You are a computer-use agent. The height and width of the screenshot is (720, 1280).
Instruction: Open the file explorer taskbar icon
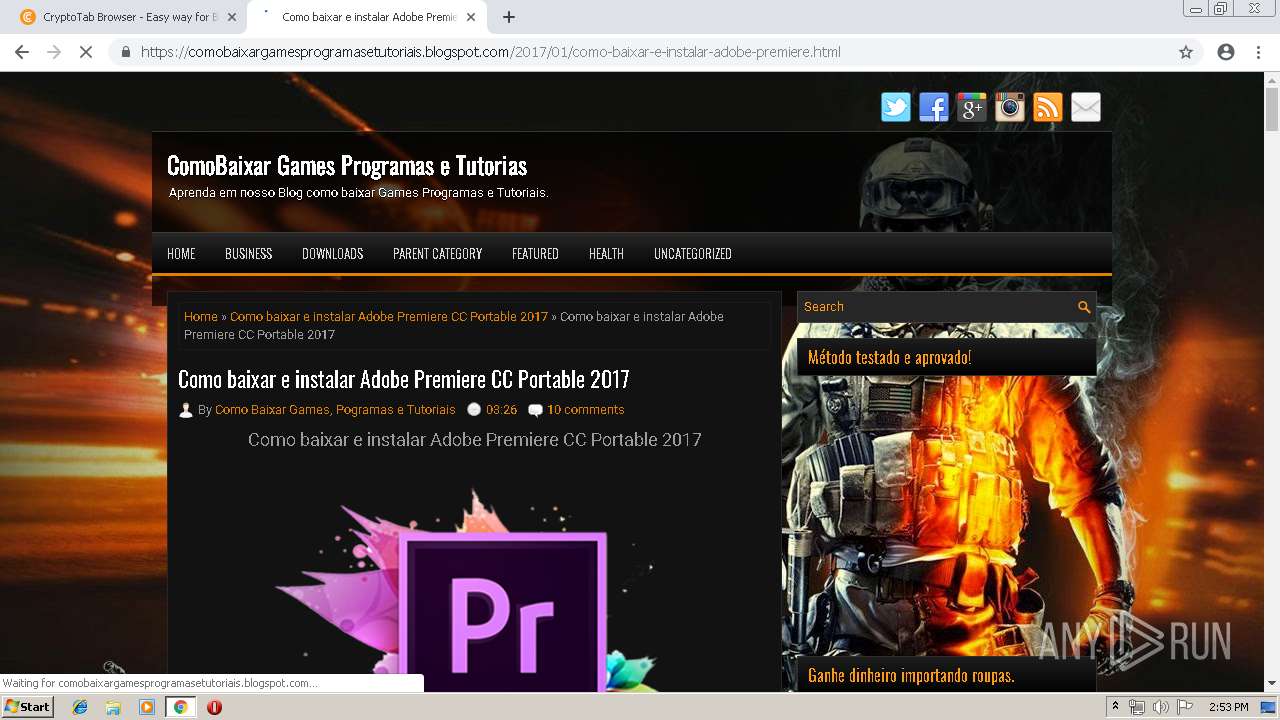(113, 707)
